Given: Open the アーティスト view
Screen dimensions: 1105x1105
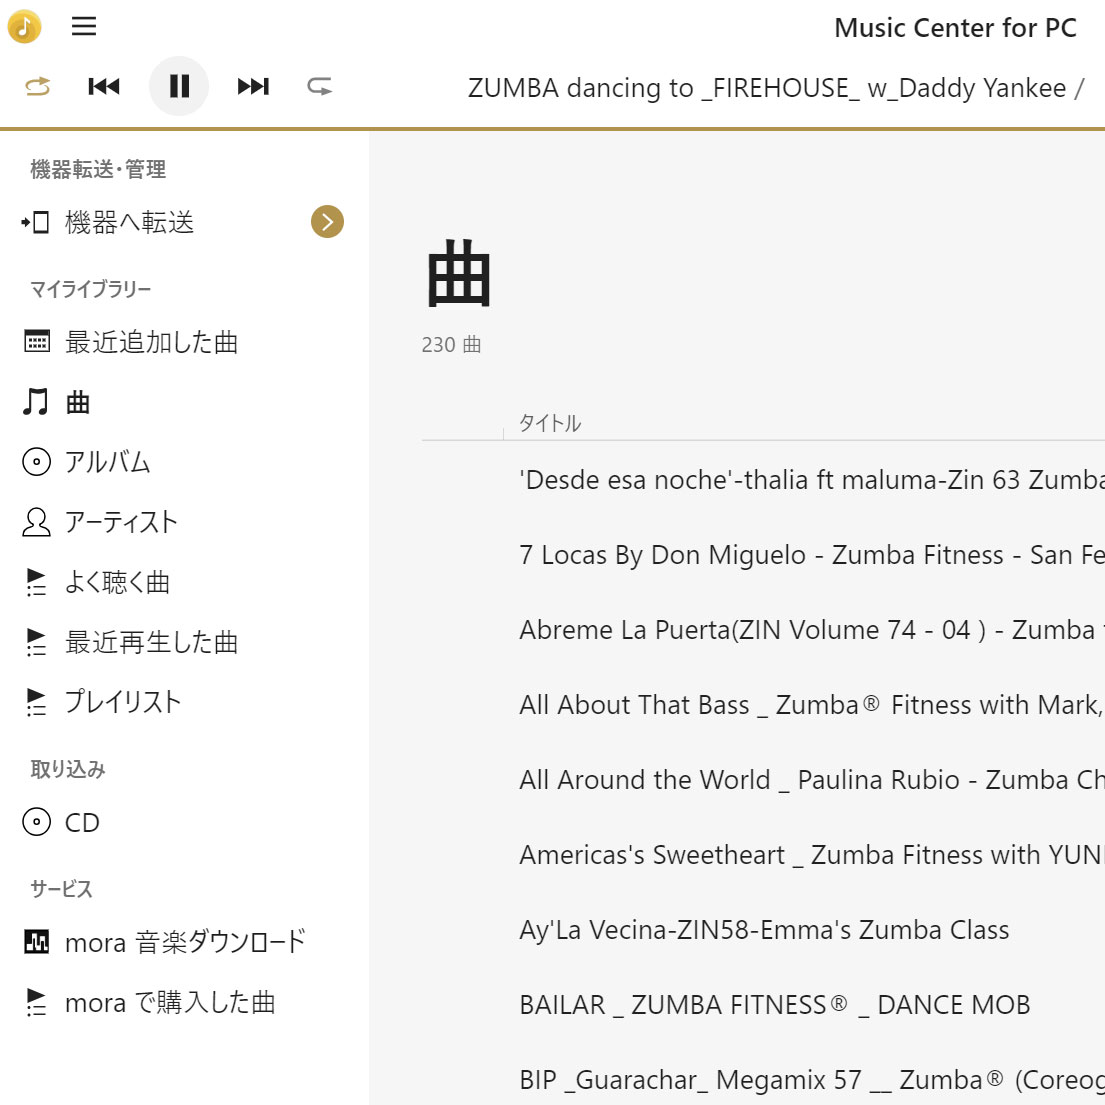Looking at the screenshot, I should 121,522.
